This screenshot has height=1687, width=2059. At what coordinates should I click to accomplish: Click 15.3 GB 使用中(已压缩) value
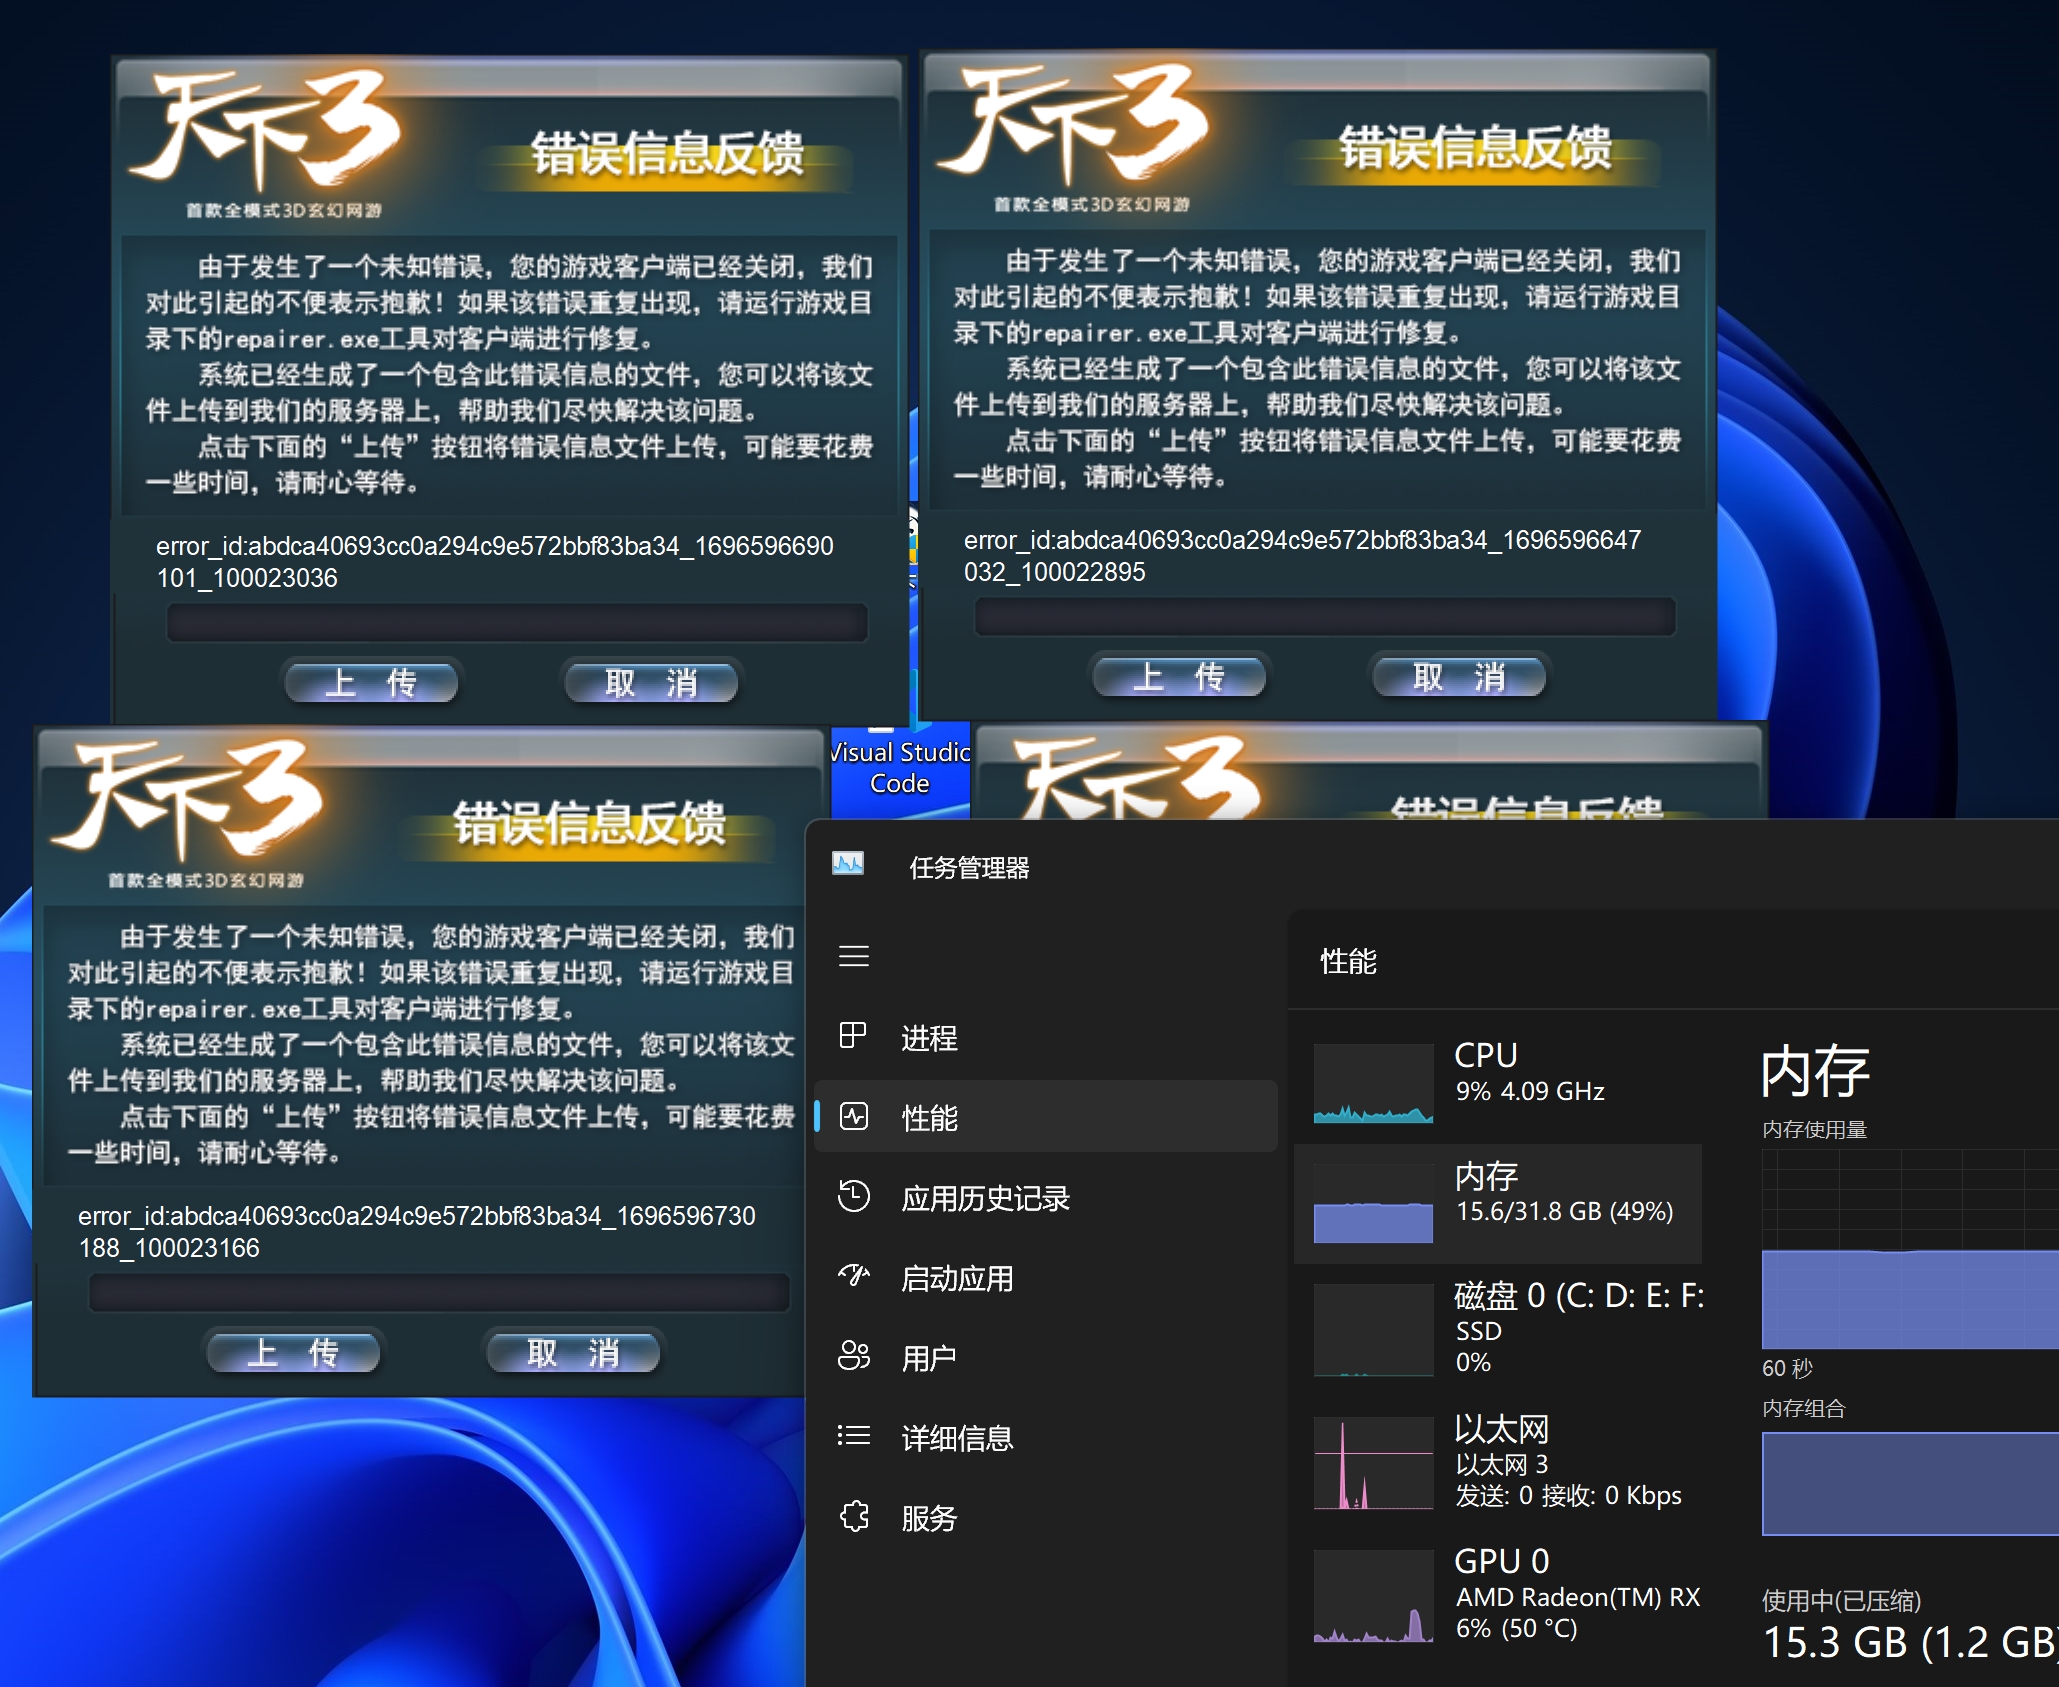point(1909,1642)
